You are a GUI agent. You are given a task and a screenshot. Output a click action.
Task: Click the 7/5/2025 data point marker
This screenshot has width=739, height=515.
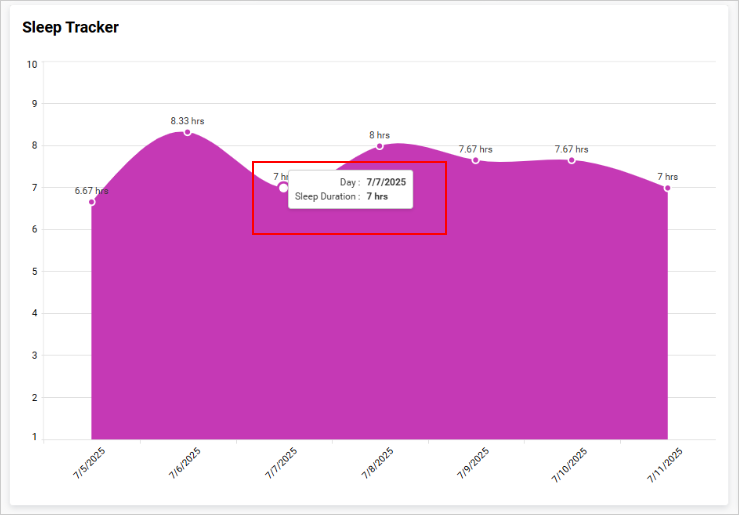tap(91, 202)
